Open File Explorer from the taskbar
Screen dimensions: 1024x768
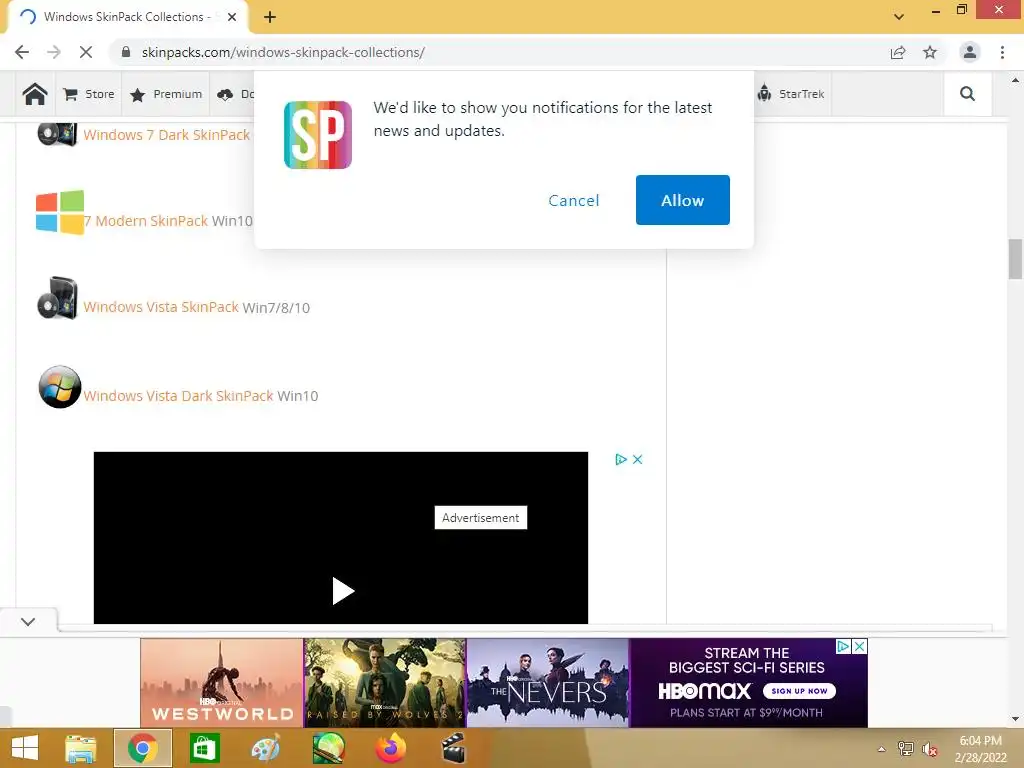click(80, 748)
